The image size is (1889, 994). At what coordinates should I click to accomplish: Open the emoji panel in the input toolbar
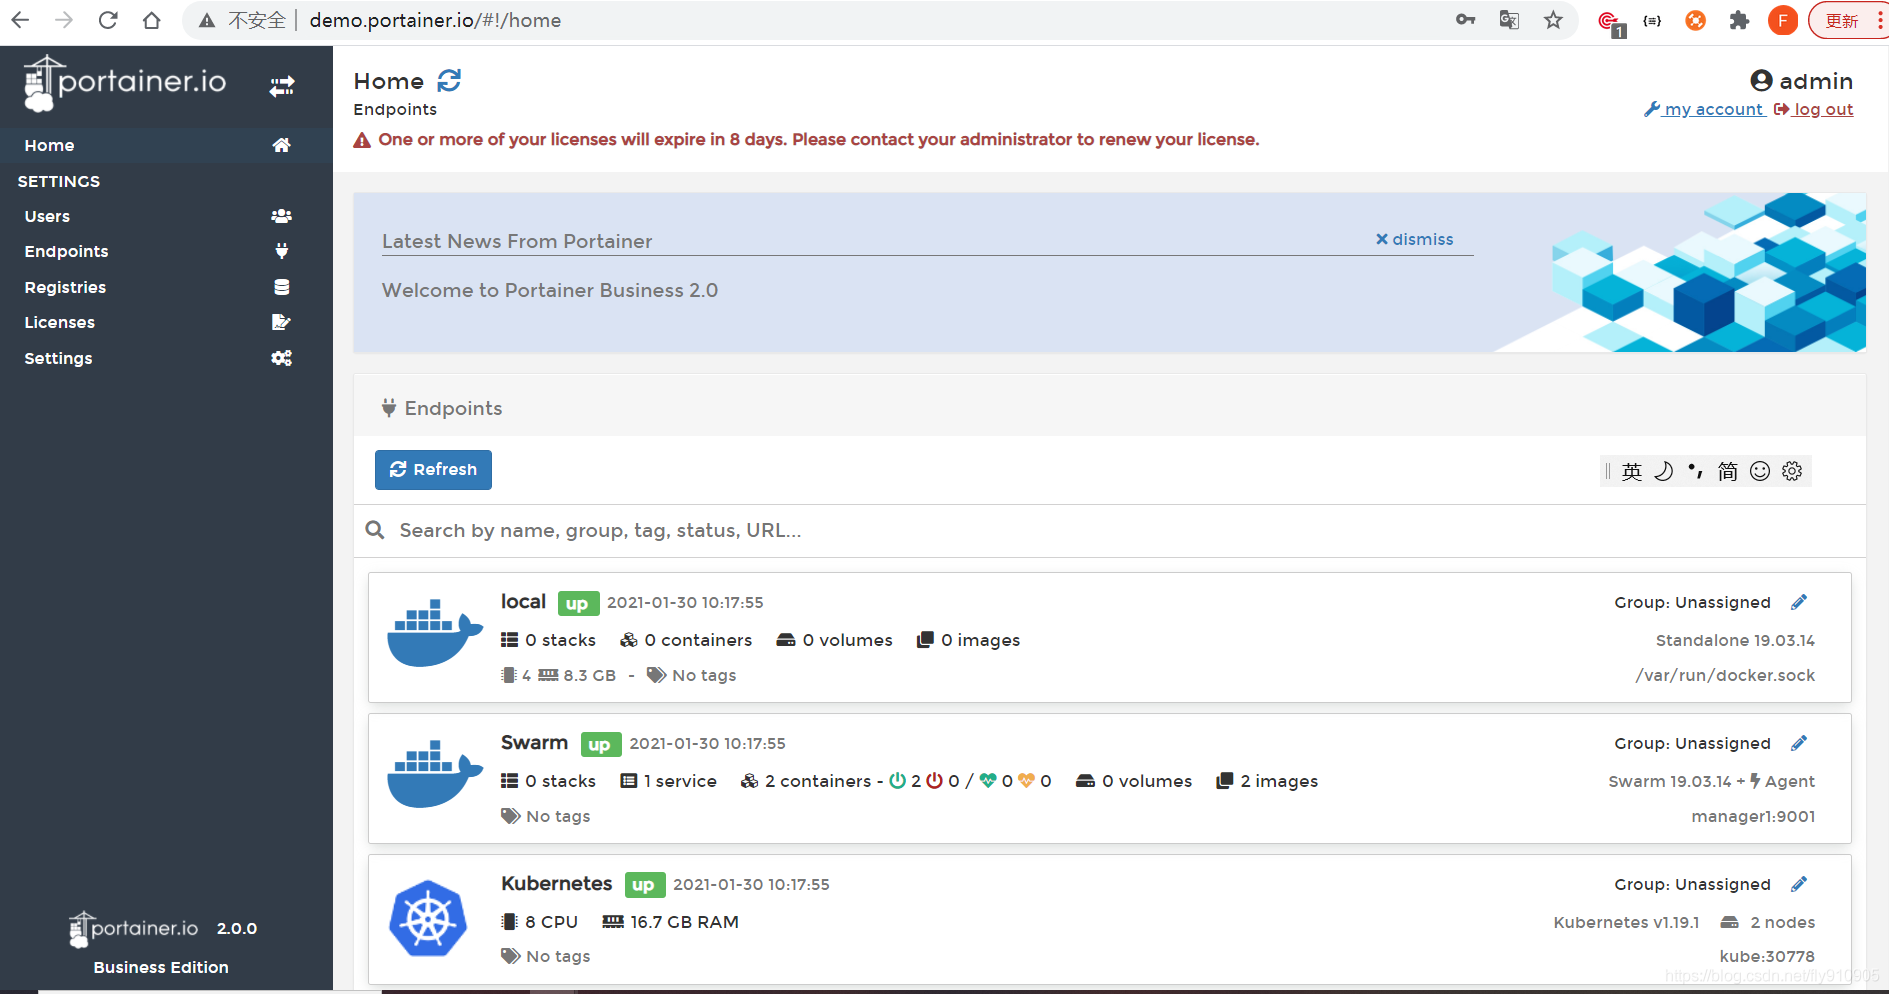[x=1760, y=470]
